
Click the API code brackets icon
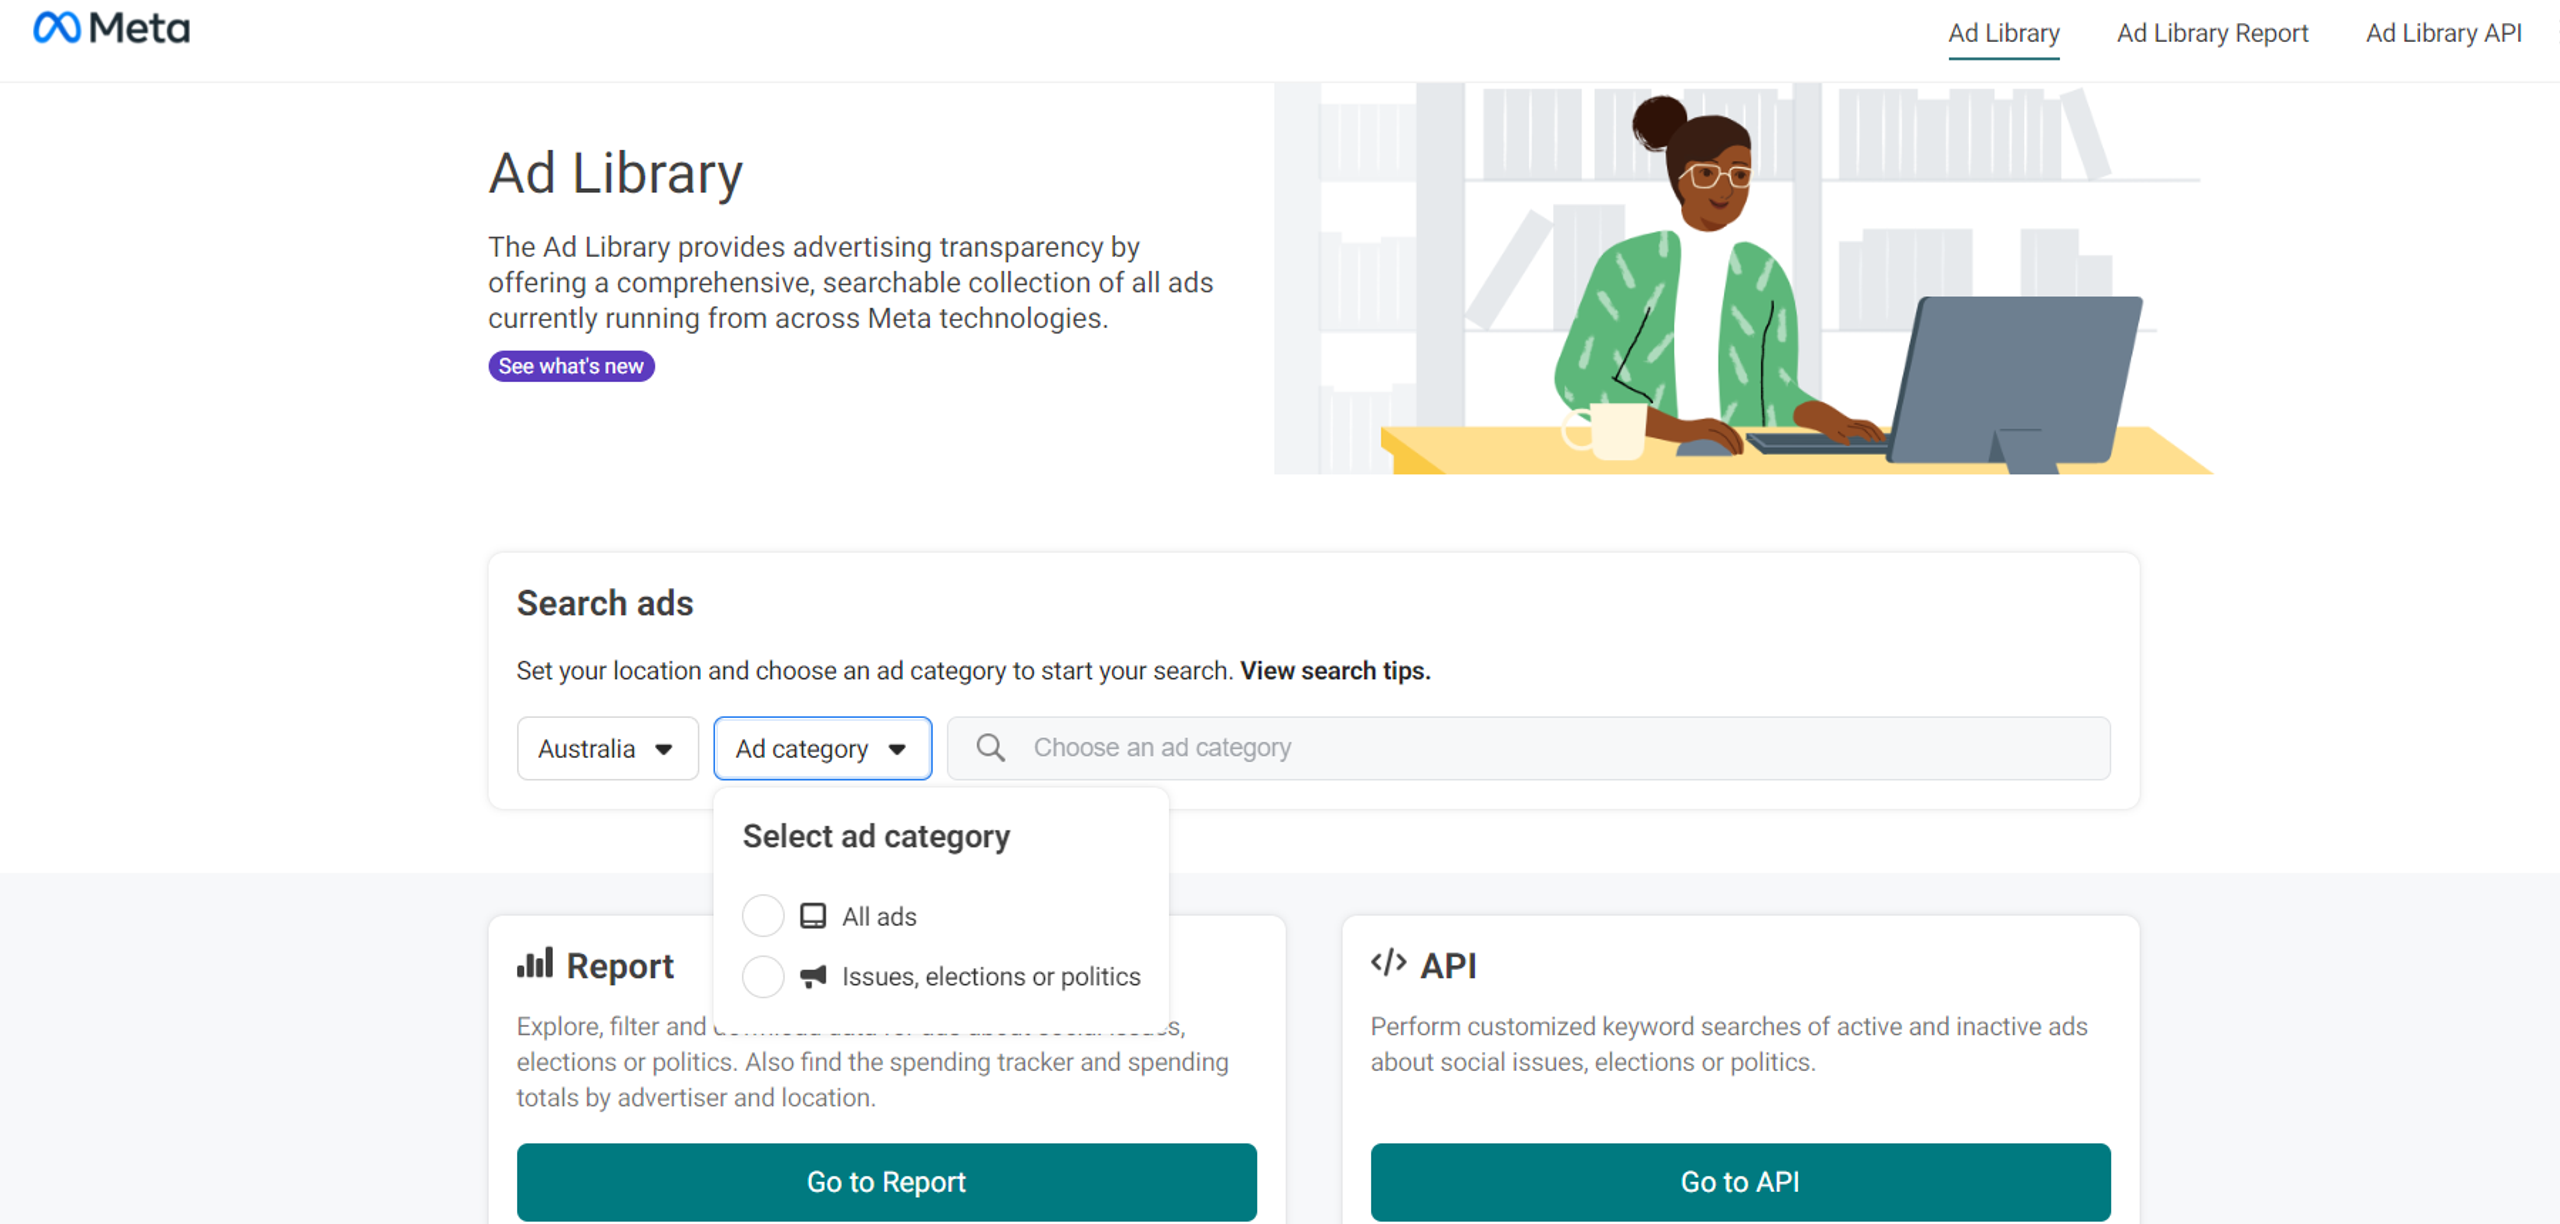[1388, 964]
